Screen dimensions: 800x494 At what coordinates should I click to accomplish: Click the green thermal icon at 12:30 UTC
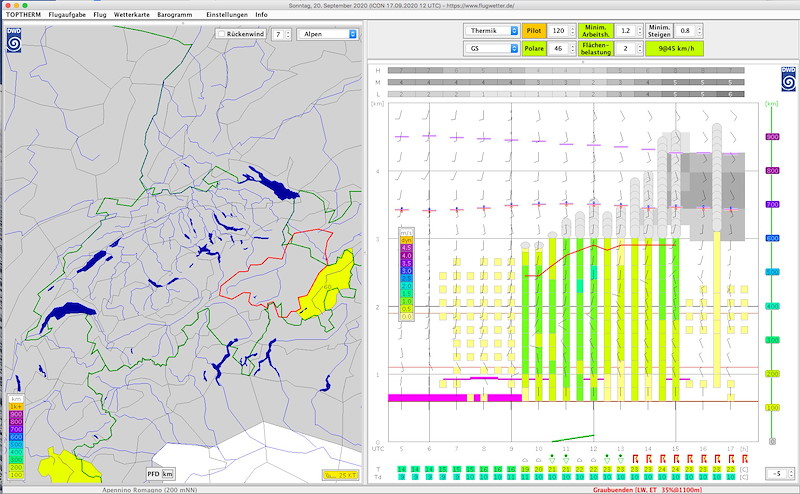tap(607, 458)
